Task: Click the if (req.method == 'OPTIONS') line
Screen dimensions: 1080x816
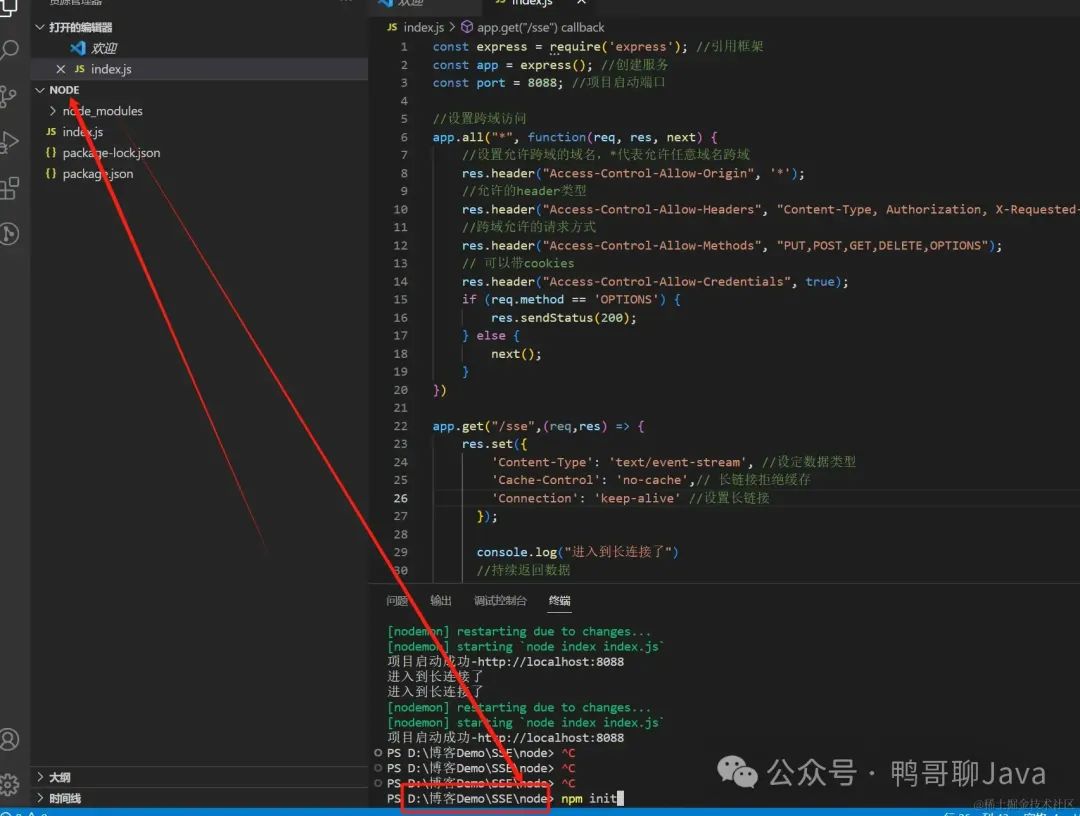Action: coord(572,300)
